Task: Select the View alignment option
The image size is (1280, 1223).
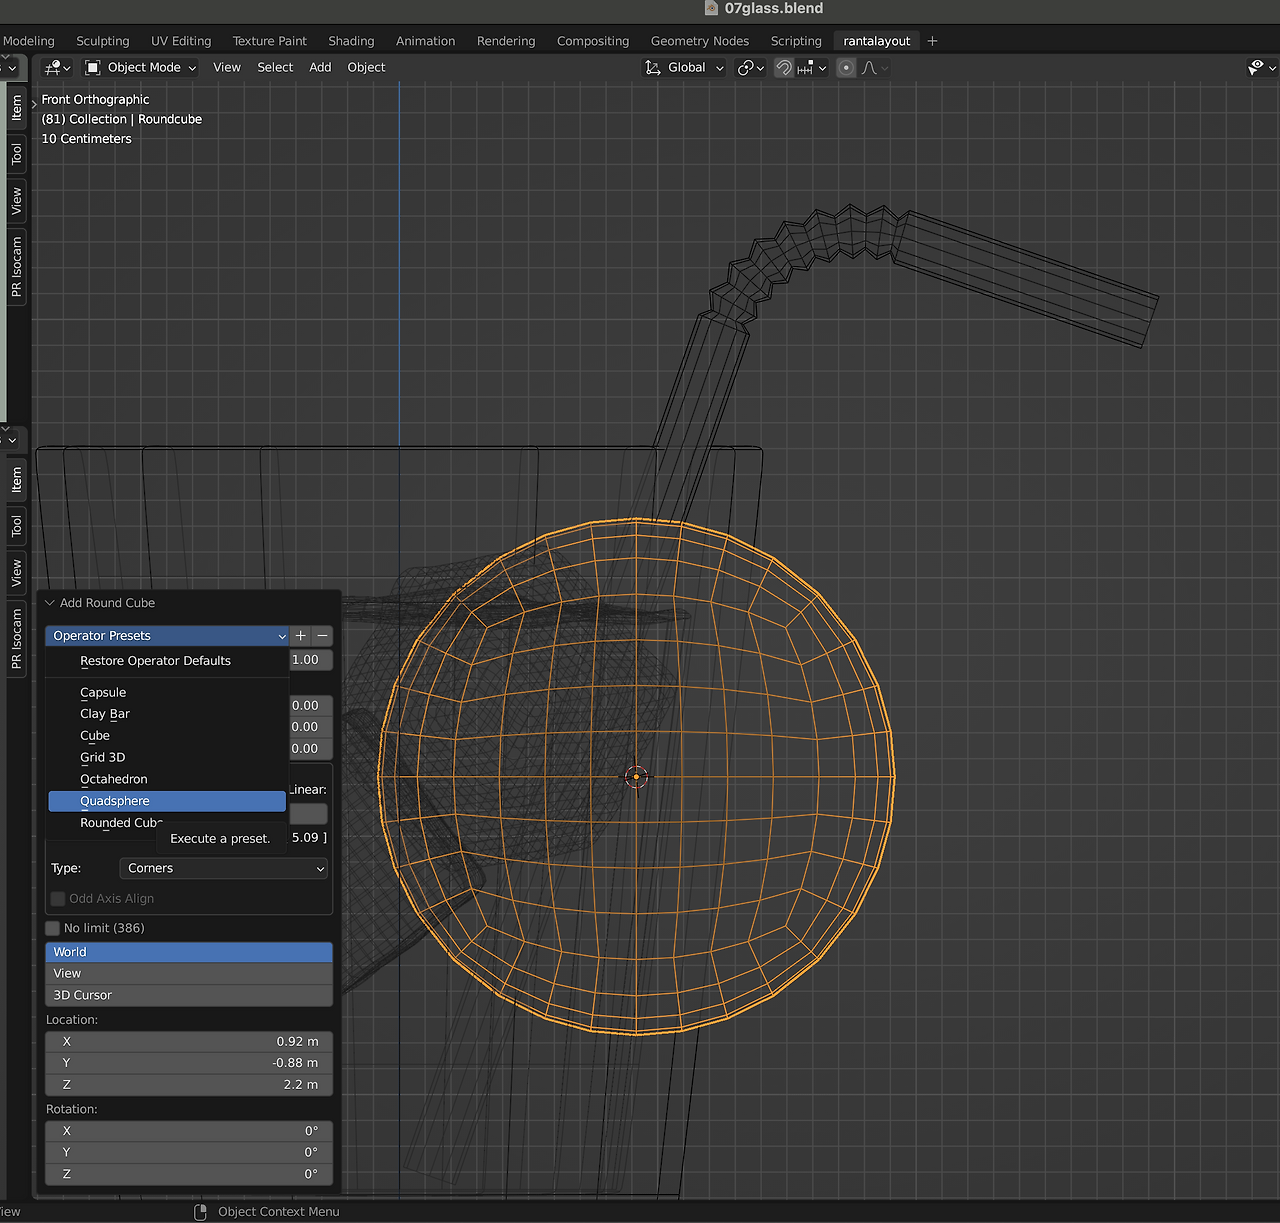Action: click(x=188, y=973)
